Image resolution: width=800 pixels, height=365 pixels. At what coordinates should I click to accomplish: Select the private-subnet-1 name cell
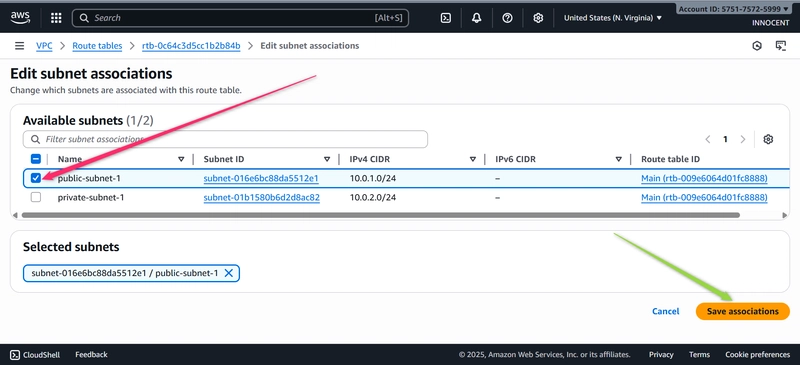[x=91, y=198]
